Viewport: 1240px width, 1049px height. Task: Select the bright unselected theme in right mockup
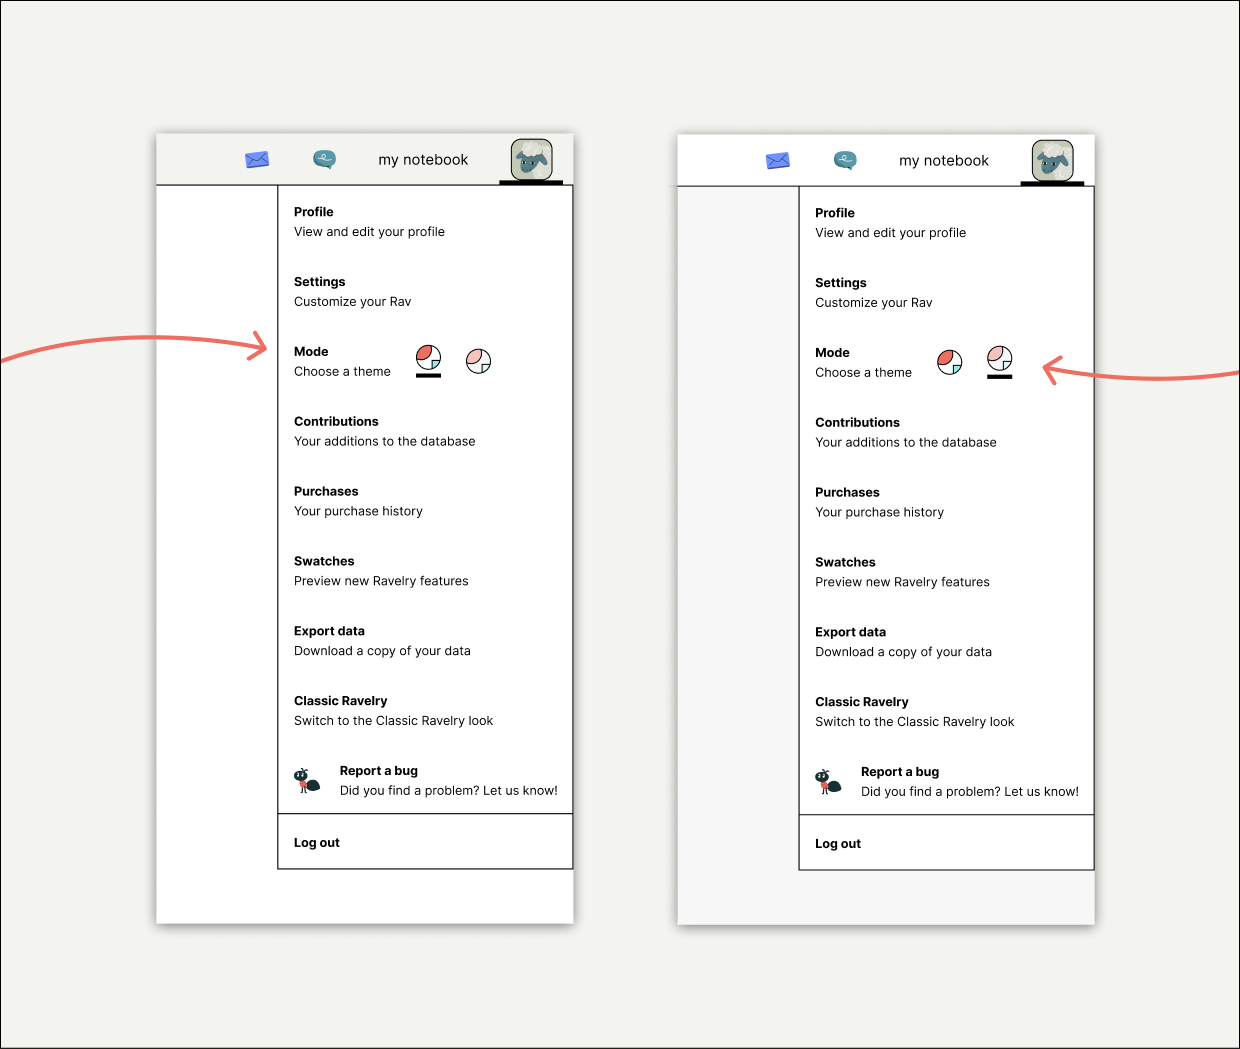[950, 362]
